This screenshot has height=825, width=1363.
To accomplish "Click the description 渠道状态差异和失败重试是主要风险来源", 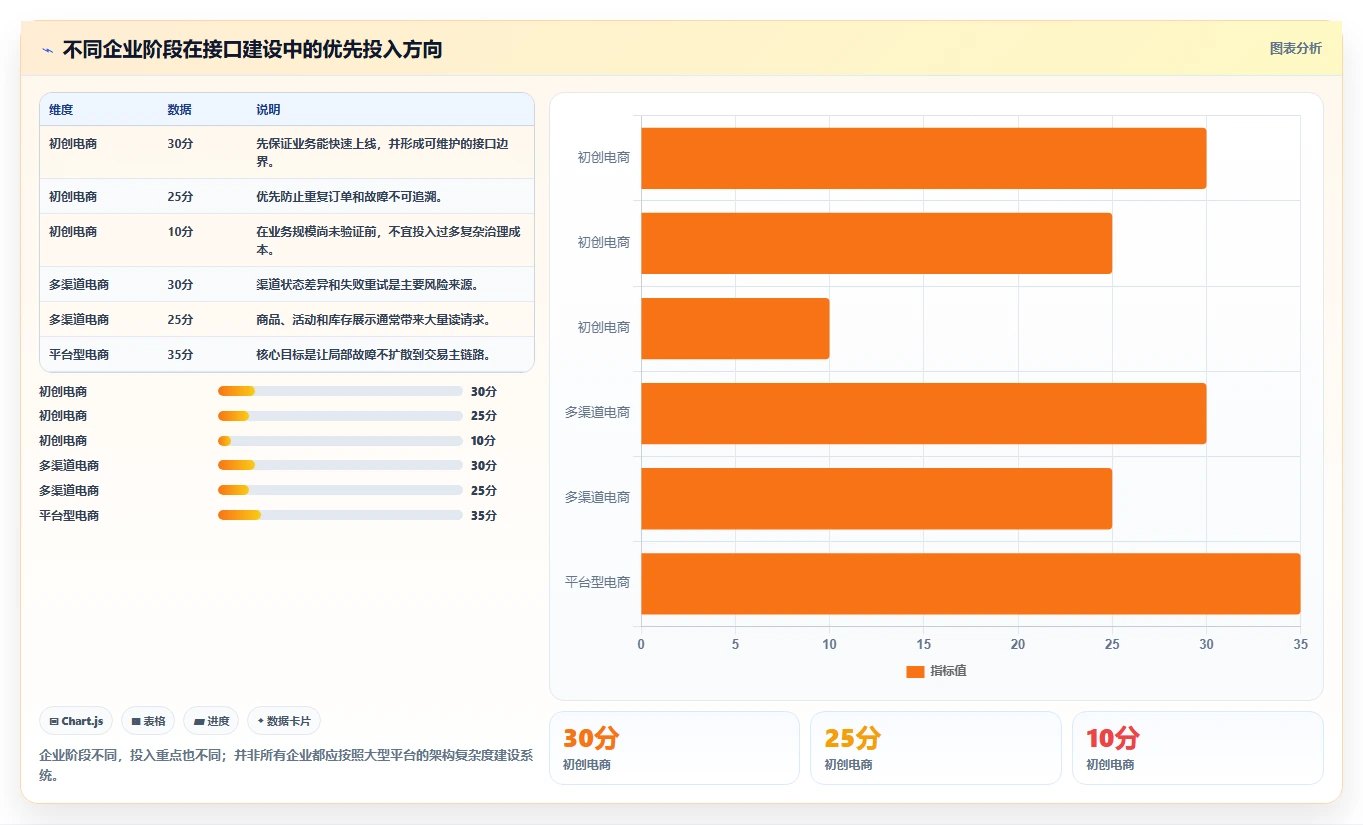I will tap(367, 285).
